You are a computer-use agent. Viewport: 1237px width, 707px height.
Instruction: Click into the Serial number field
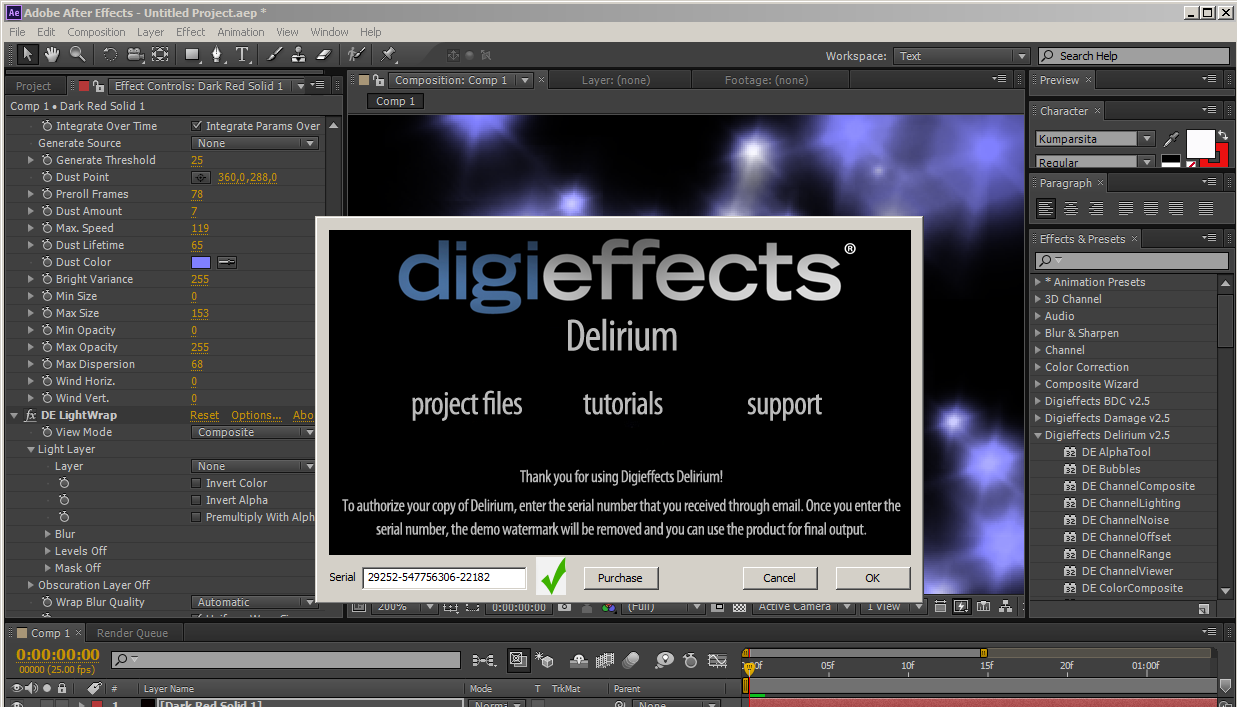(444, 577)
